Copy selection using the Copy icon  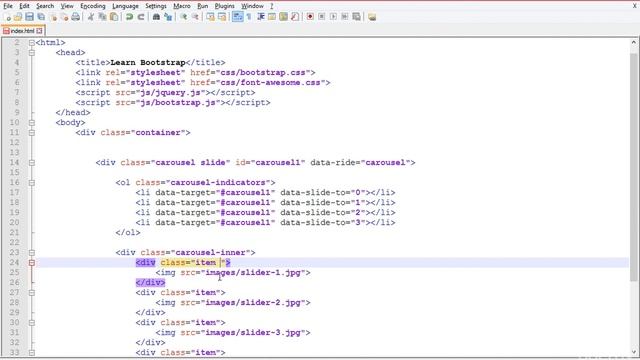click(x=102, y=17)
